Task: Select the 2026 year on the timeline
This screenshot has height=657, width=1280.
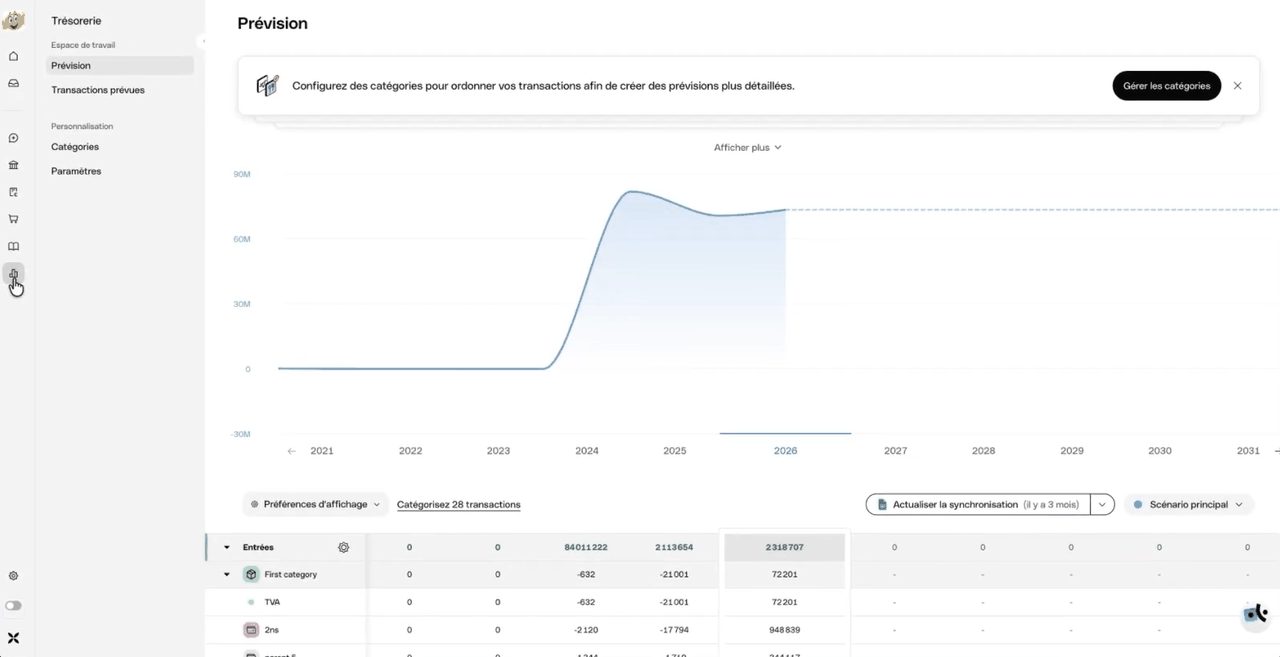Action: [786, 451]
